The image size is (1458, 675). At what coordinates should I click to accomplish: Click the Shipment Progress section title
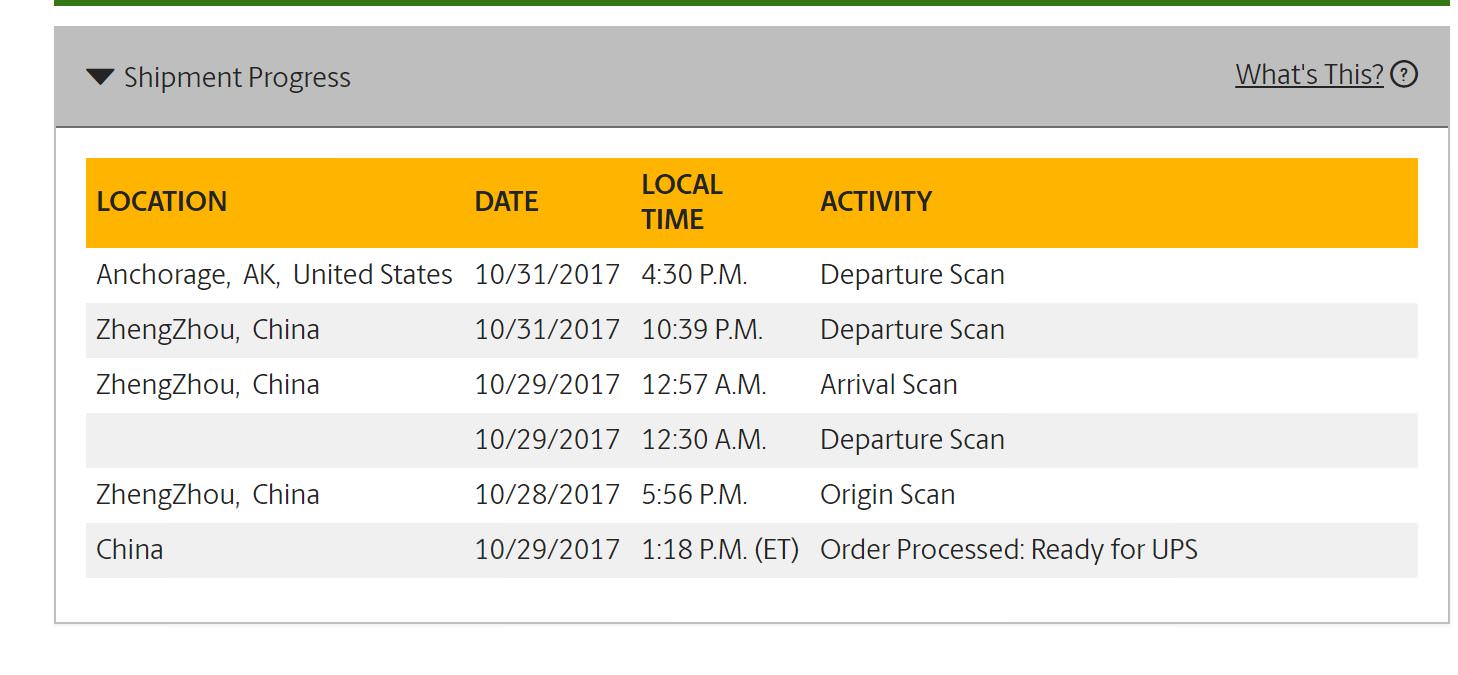coord(237,78)
